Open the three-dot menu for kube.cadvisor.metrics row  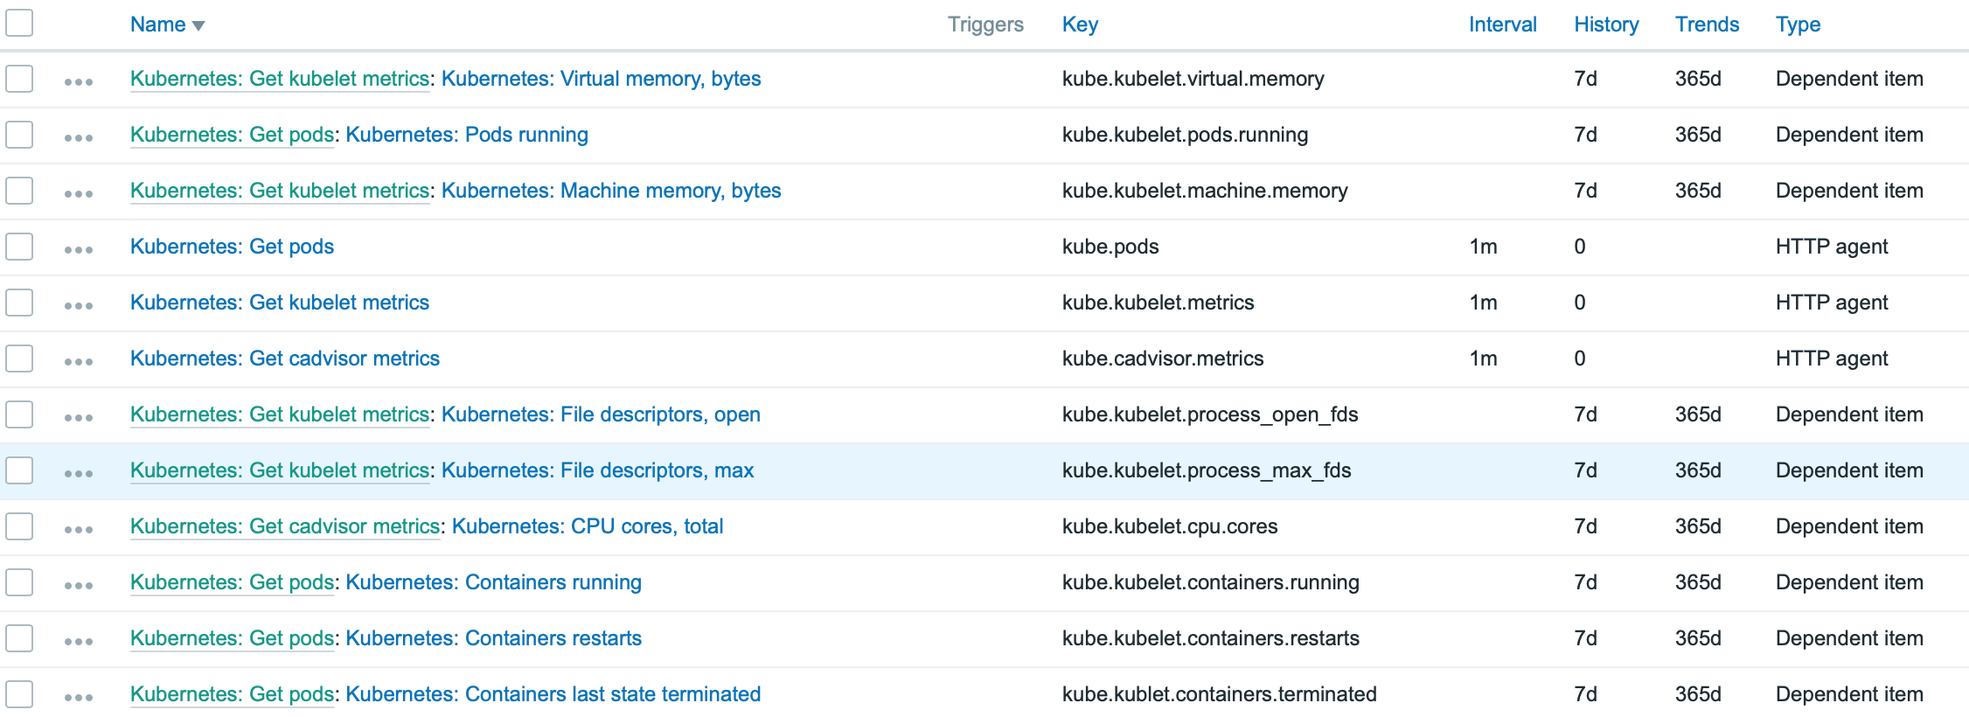point(78,362)
